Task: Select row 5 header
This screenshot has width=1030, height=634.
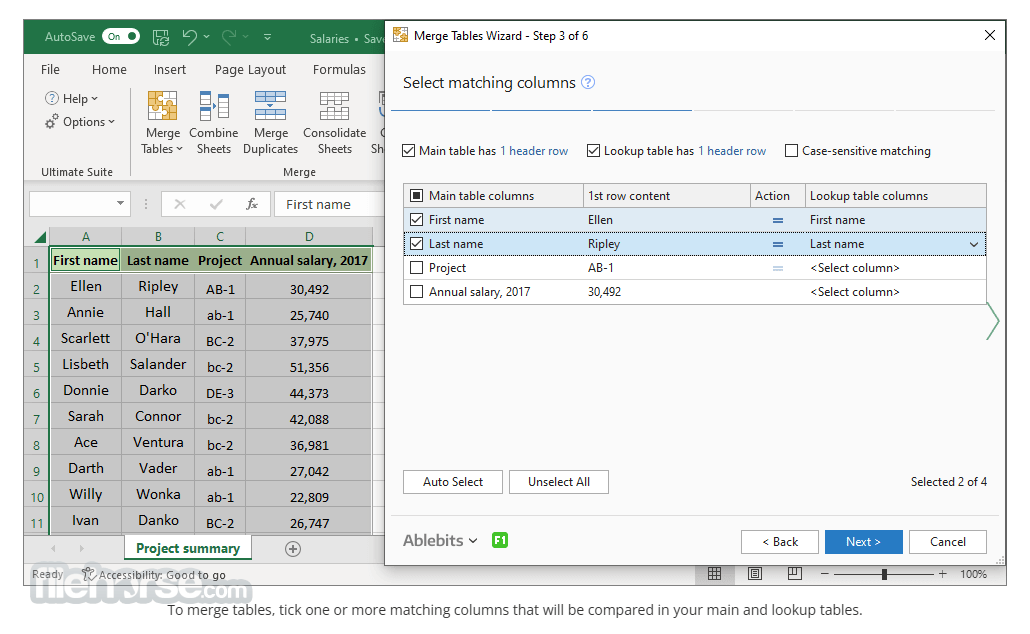Action: [36, 367]
